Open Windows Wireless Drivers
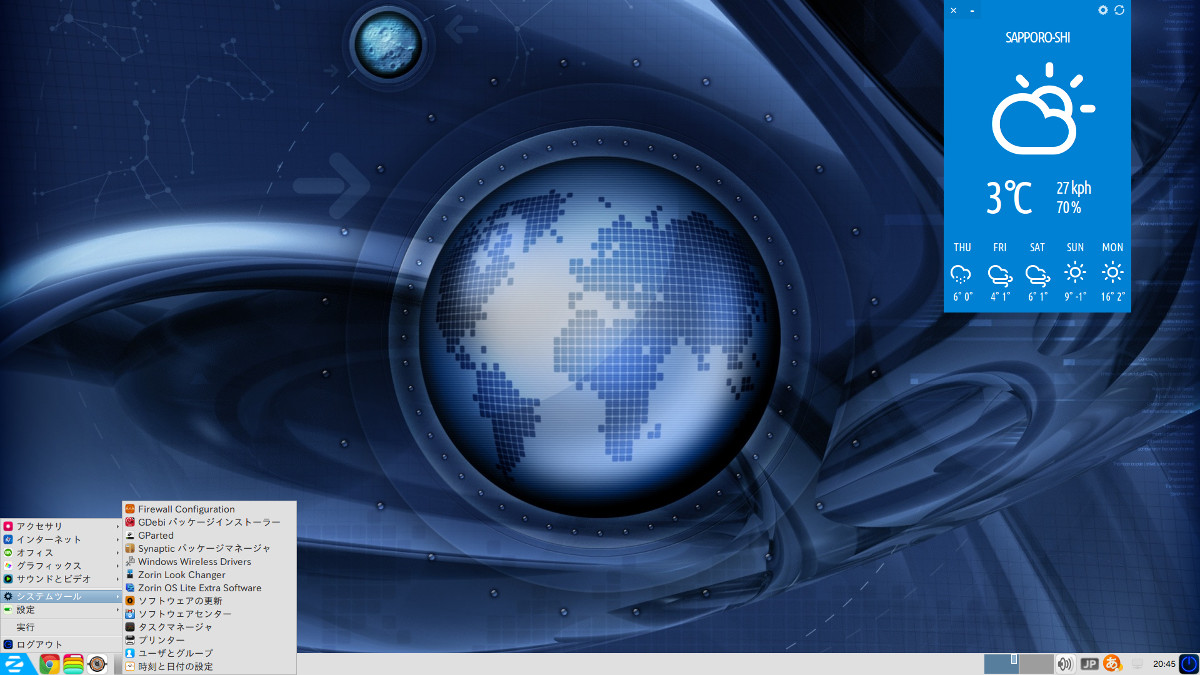Image resolution: width=1200 pixels, height=675 pixels. pyautogui.click(x=209, y=561)
